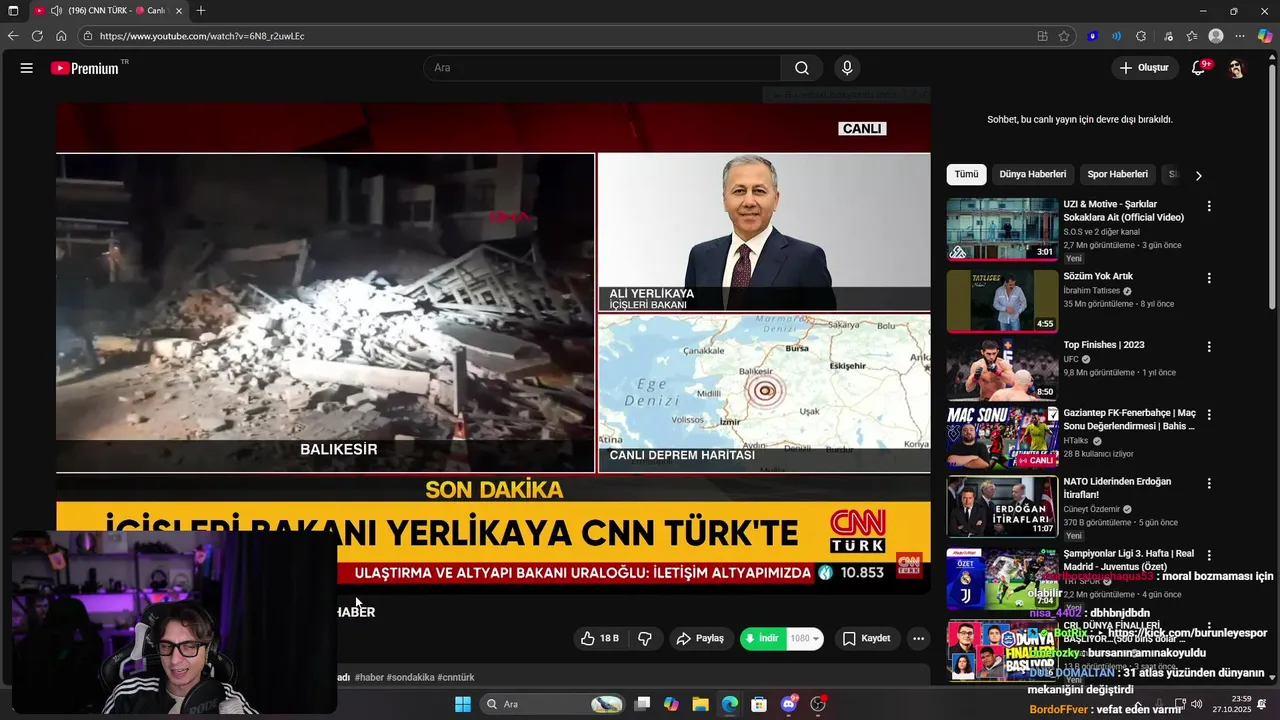
Task: Open browser extensions puzzle icon
Action: [1141, 36]
